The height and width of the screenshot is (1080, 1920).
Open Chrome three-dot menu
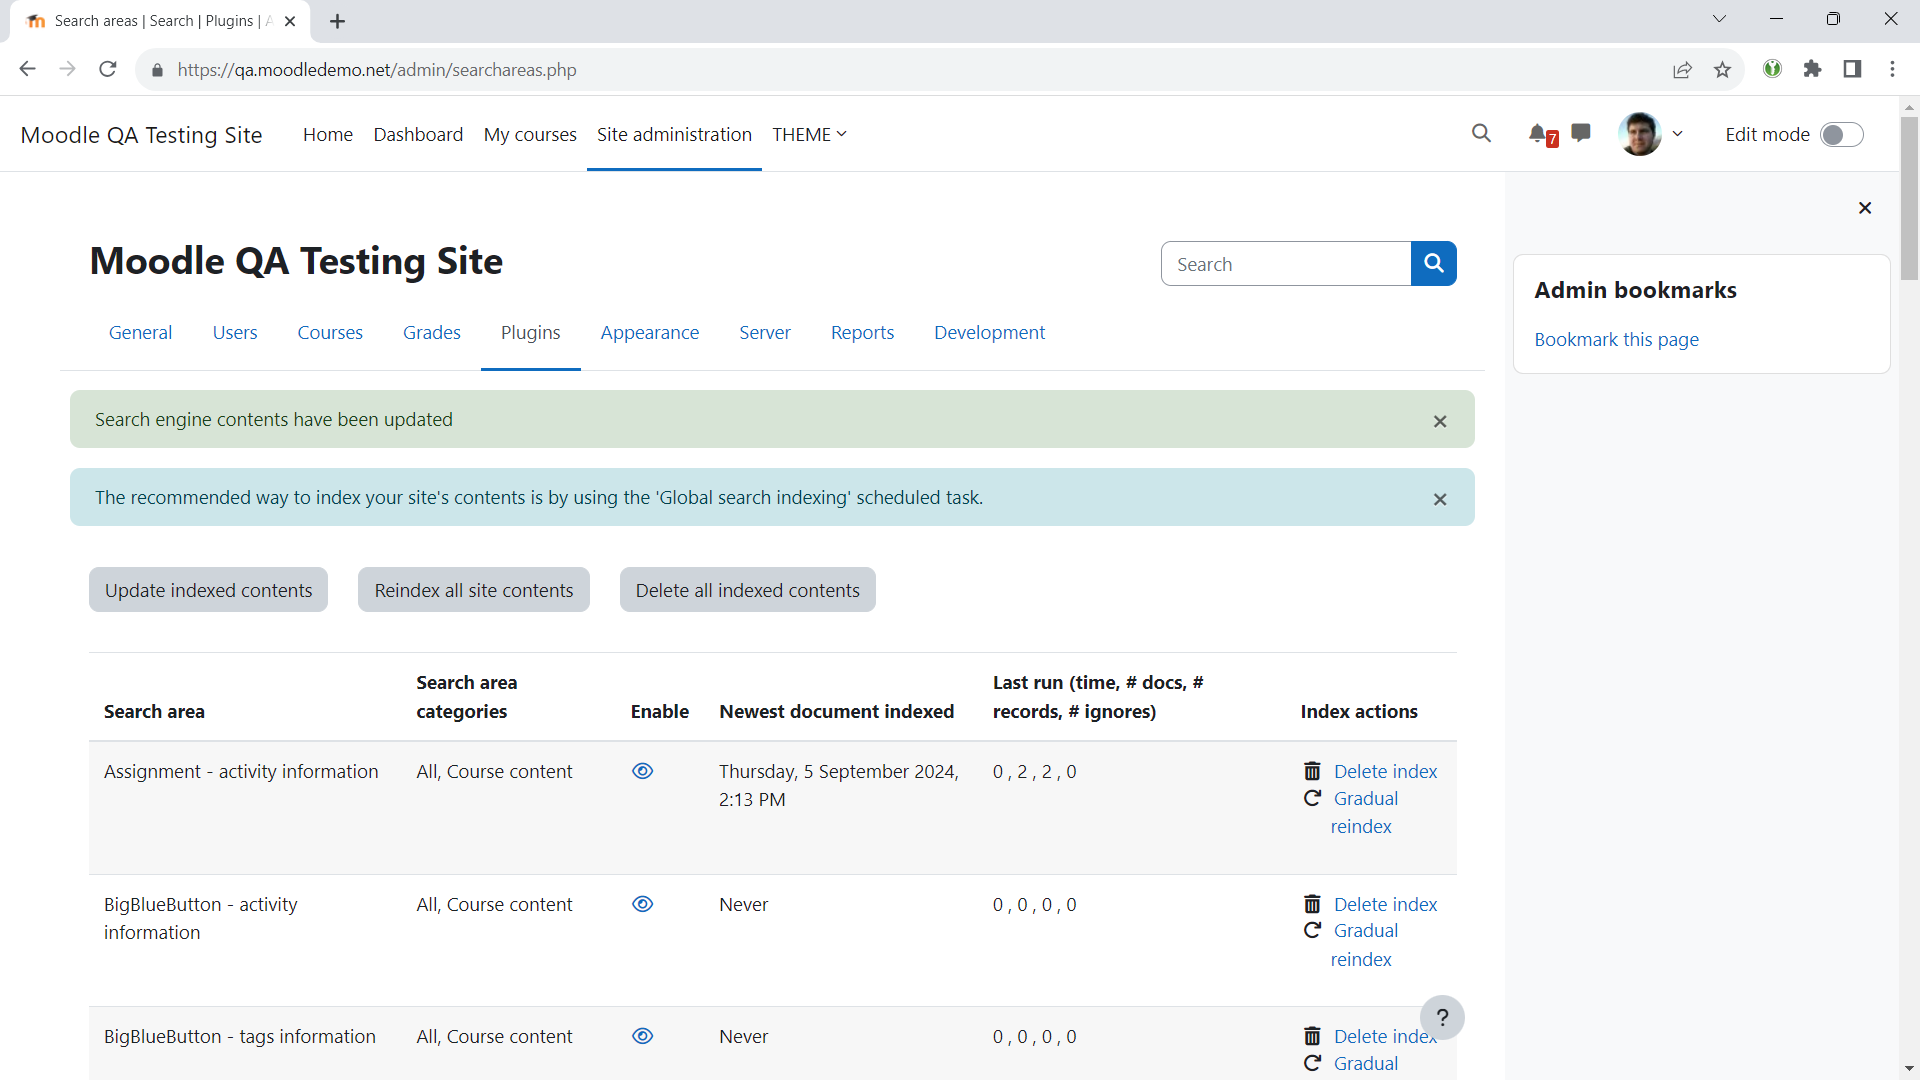pyautogui.click(x=1892, y=69)
